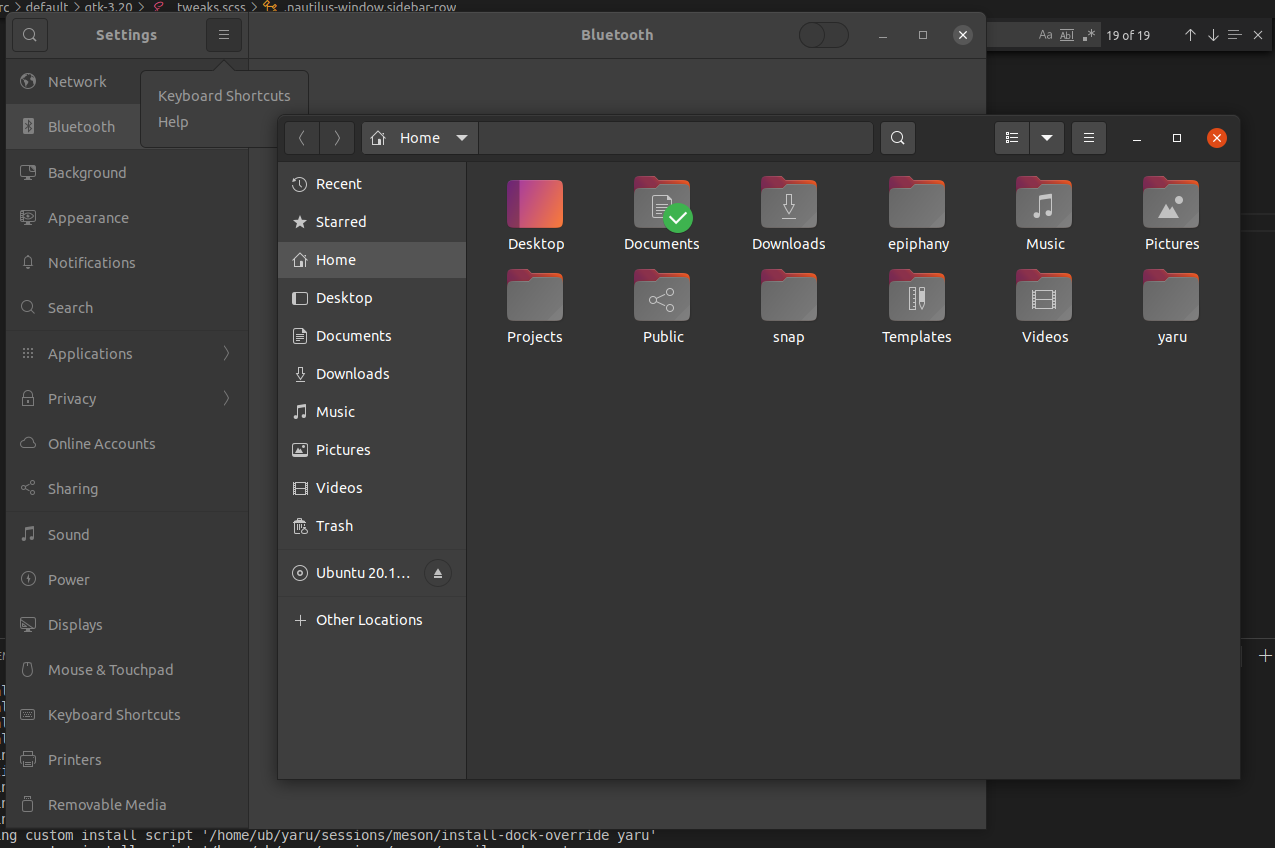
Task: Toggle whole word match in editor find bar
Action: 1067,35
